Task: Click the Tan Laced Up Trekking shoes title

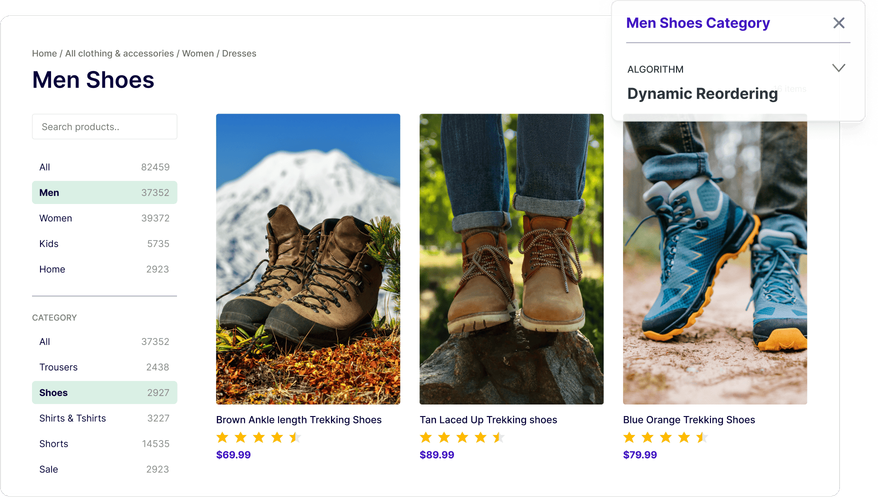Action: coord(488,420)
